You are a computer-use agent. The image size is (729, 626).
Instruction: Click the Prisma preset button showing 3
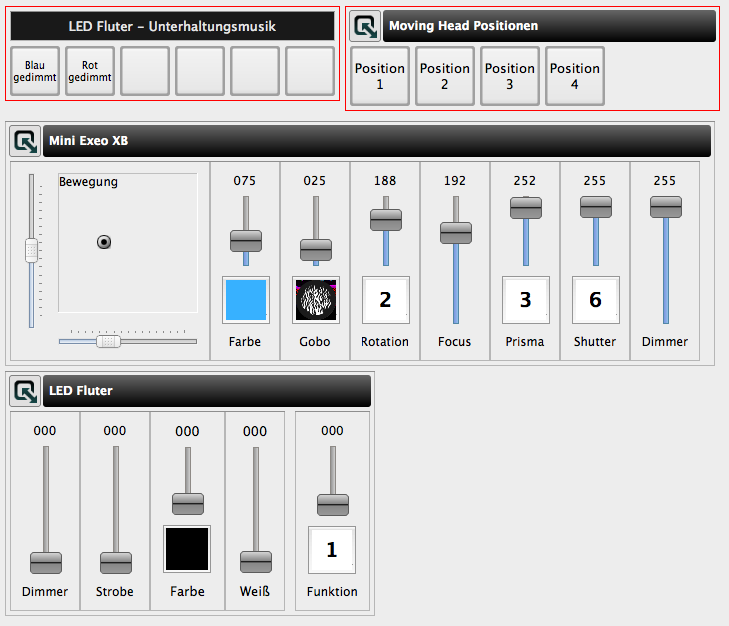pyautogui.click(x=526, y=300)
